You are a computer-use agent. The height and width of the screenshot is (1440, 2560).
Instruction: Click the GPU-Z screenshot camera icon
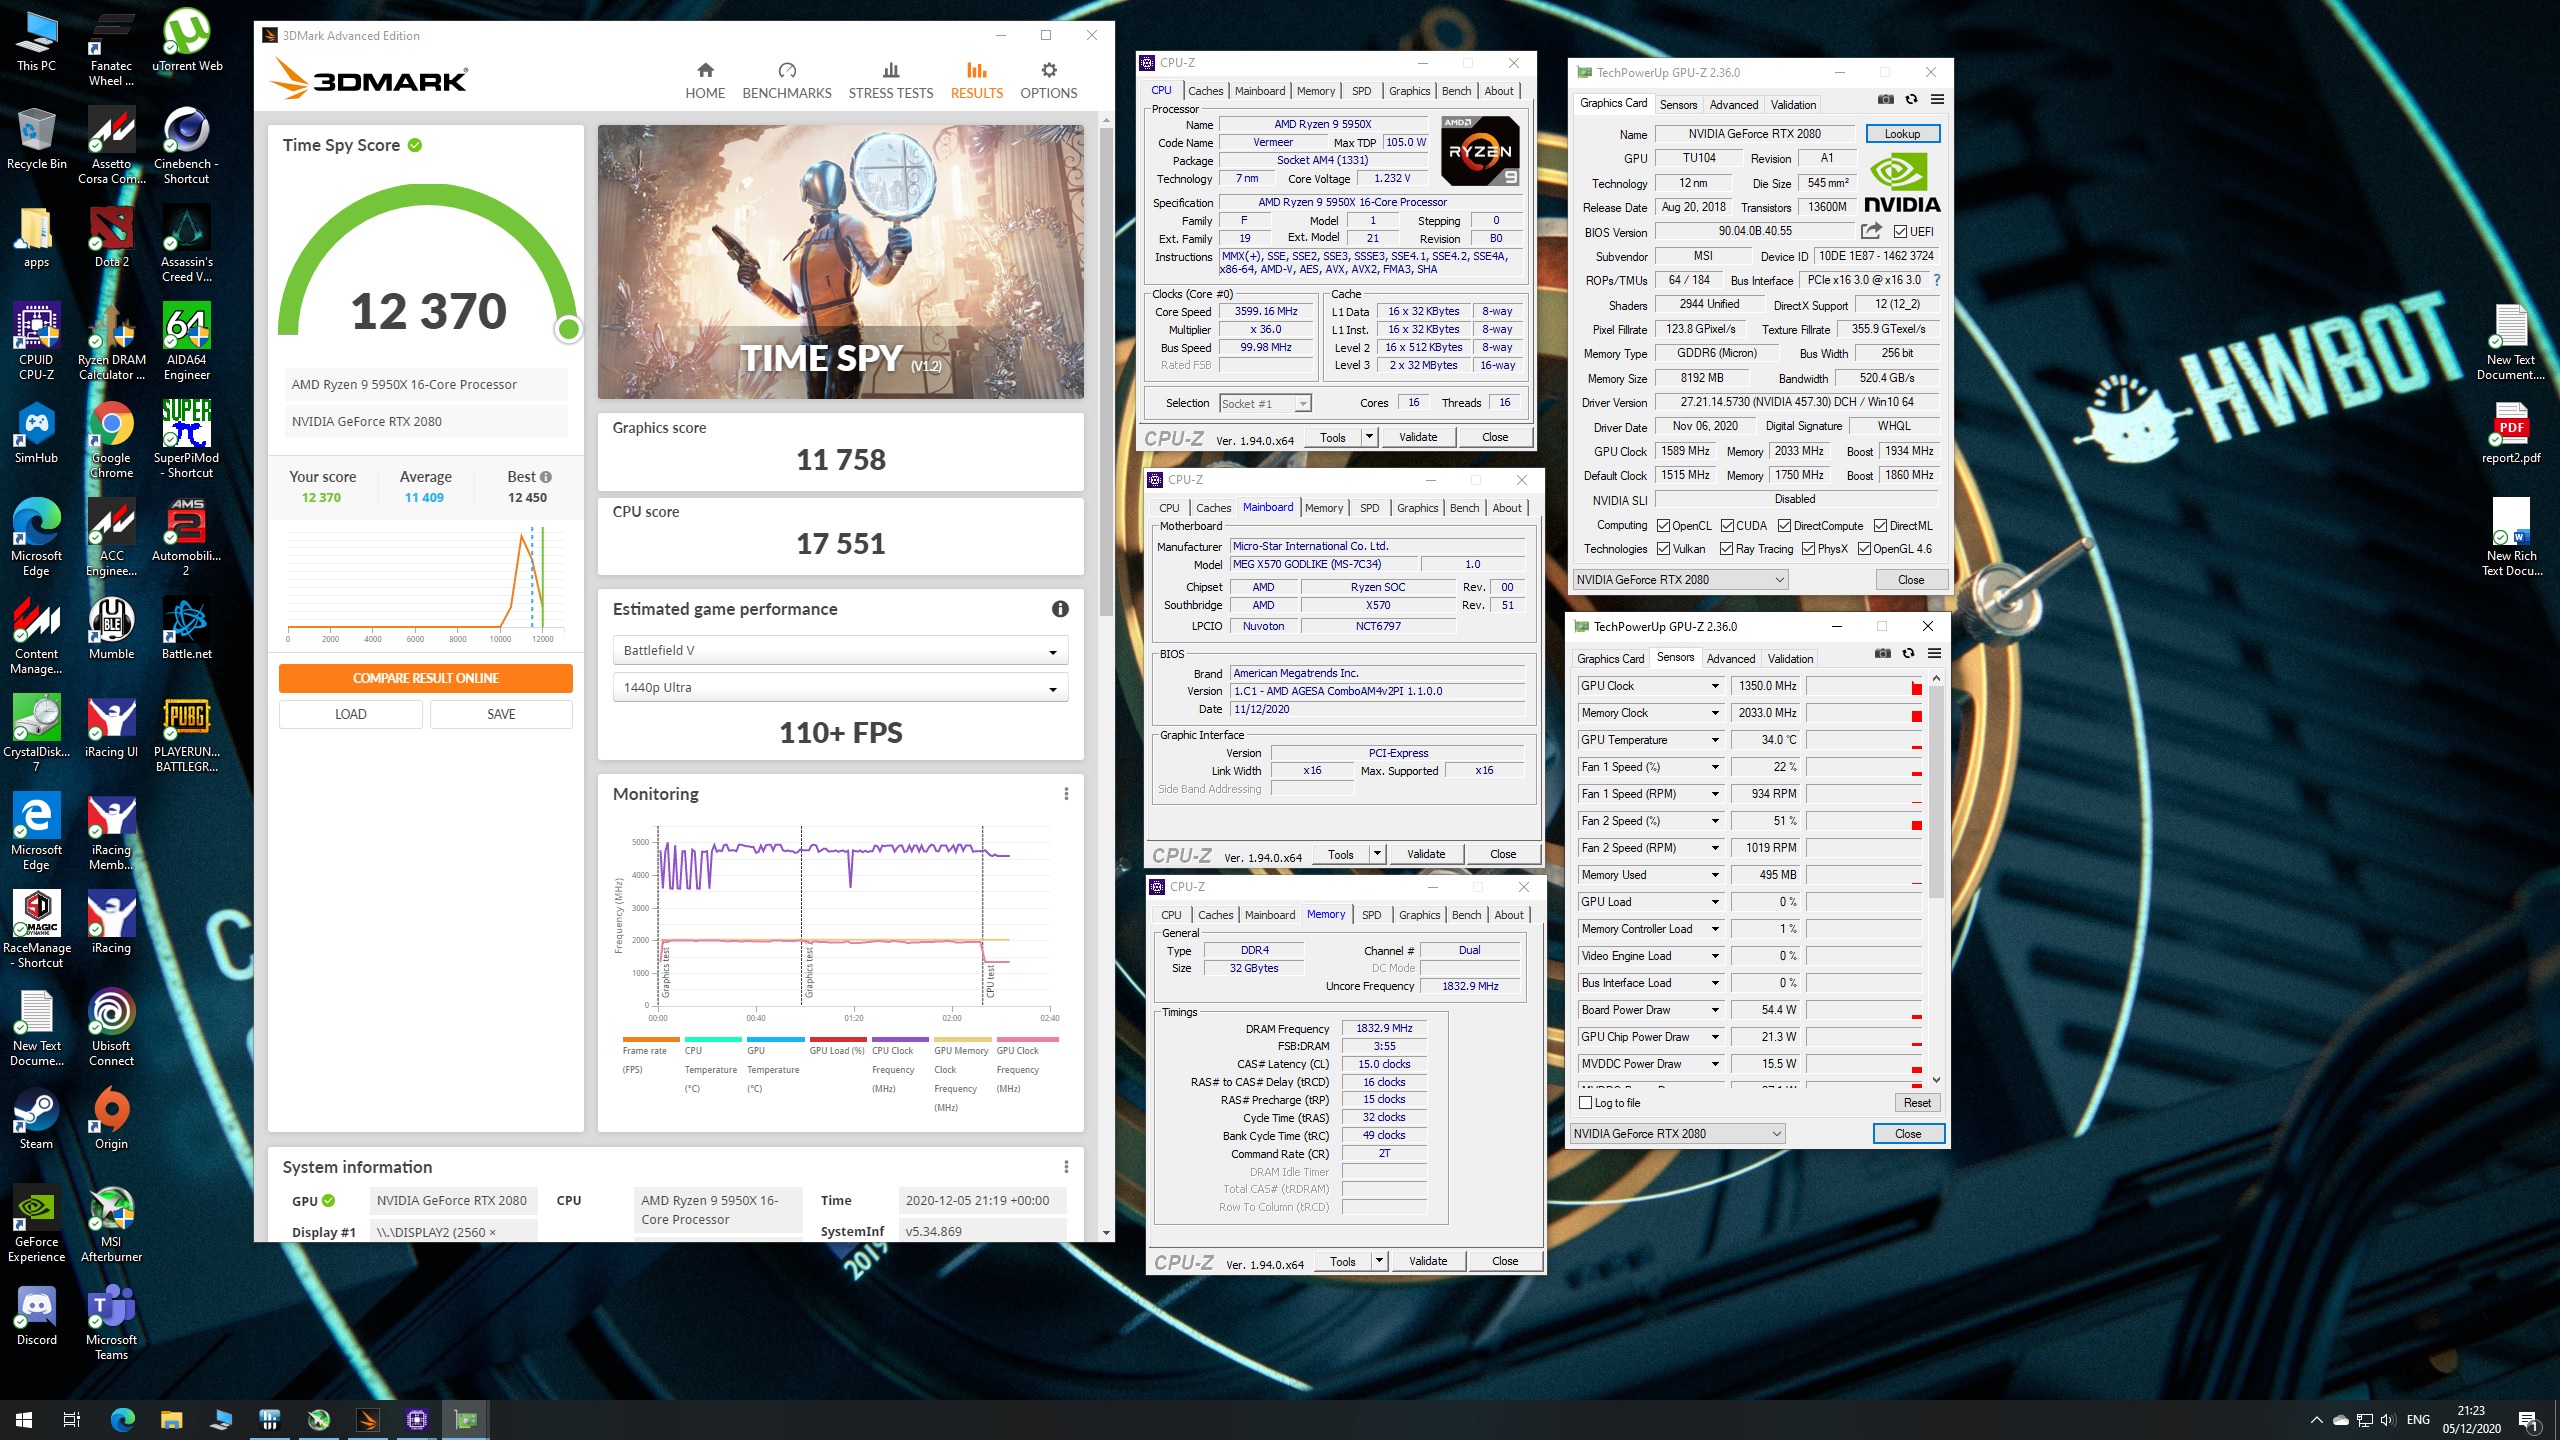tap(1885, 99)
